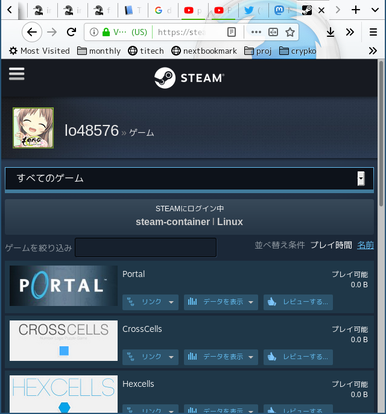Click Portal's レビューする button
The height and width of the screenshot is (414, 386).
[x=298, y=302]
